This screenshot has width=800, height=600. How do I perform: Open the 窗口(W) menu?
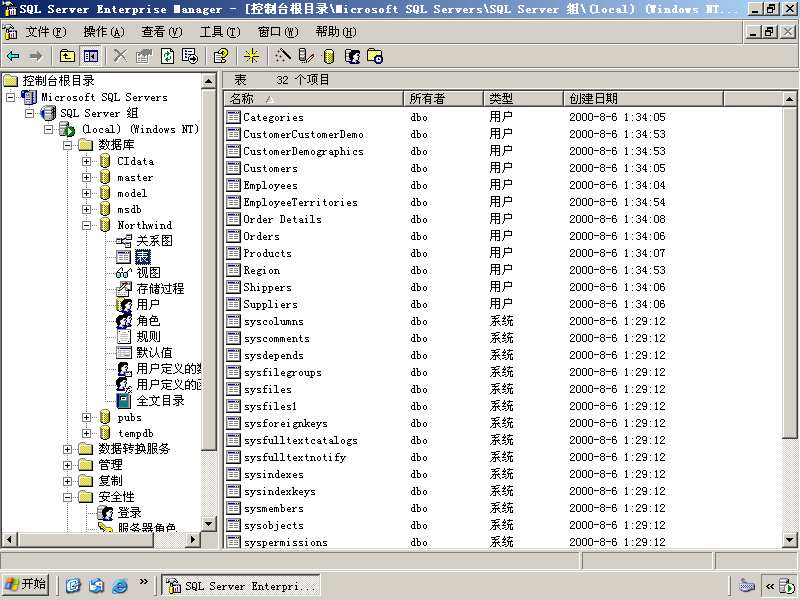(278, 32)
